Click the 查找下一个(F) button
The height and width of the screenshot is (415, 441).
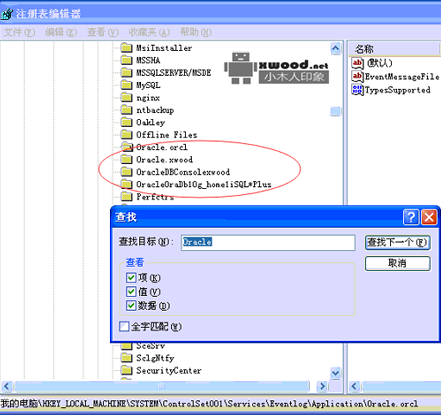pyautogui.click(x=398, y=242)
